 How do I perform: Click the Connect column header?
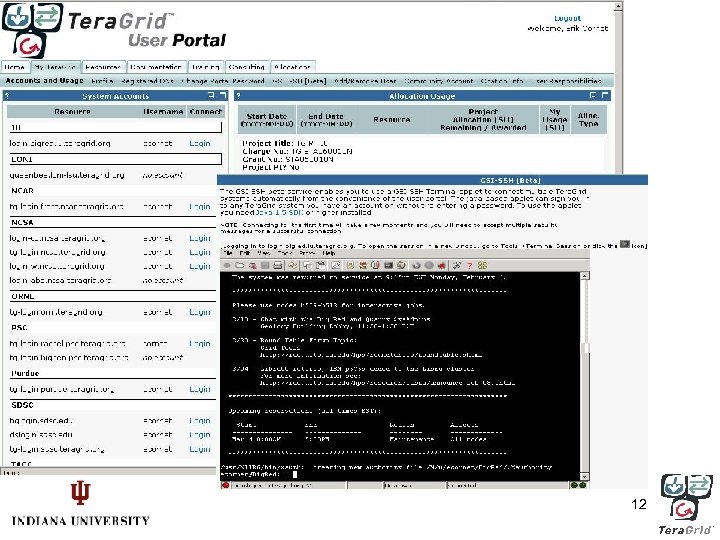click(205, 112)
